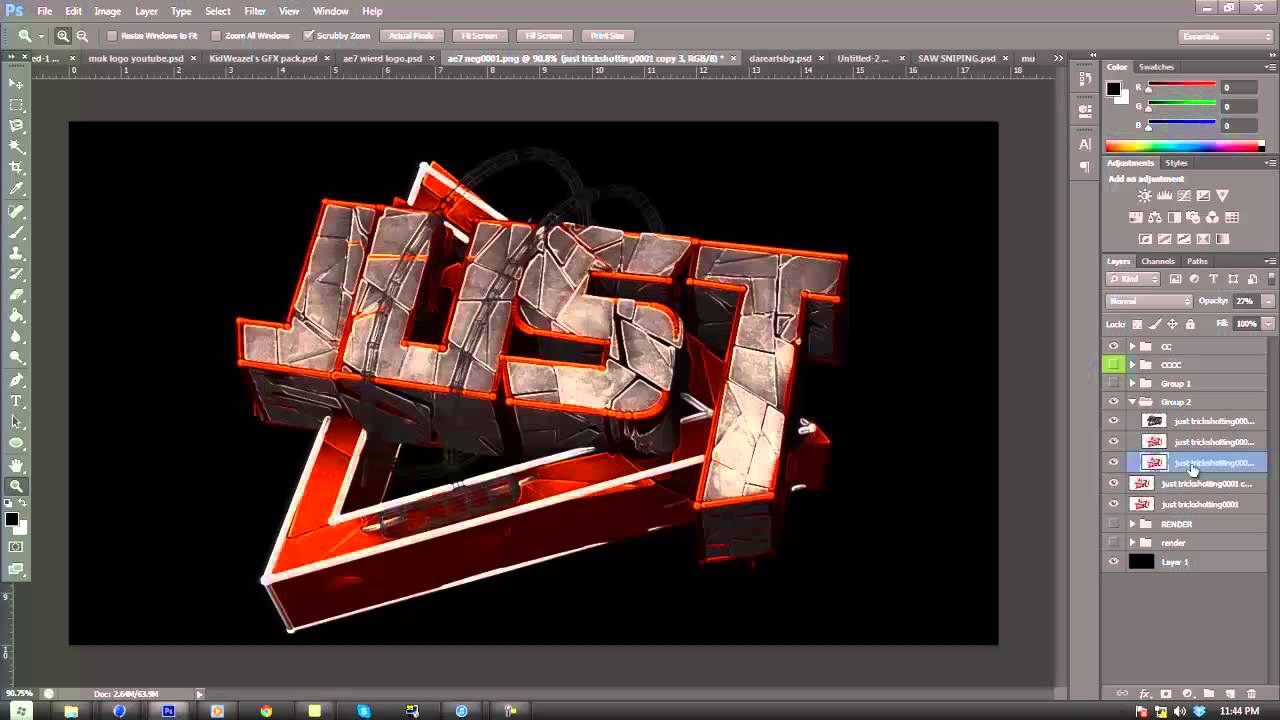Screen dimensions: 1280x720
Task: Enable Zoom All Windows checkbox
Action: [216, 36]
